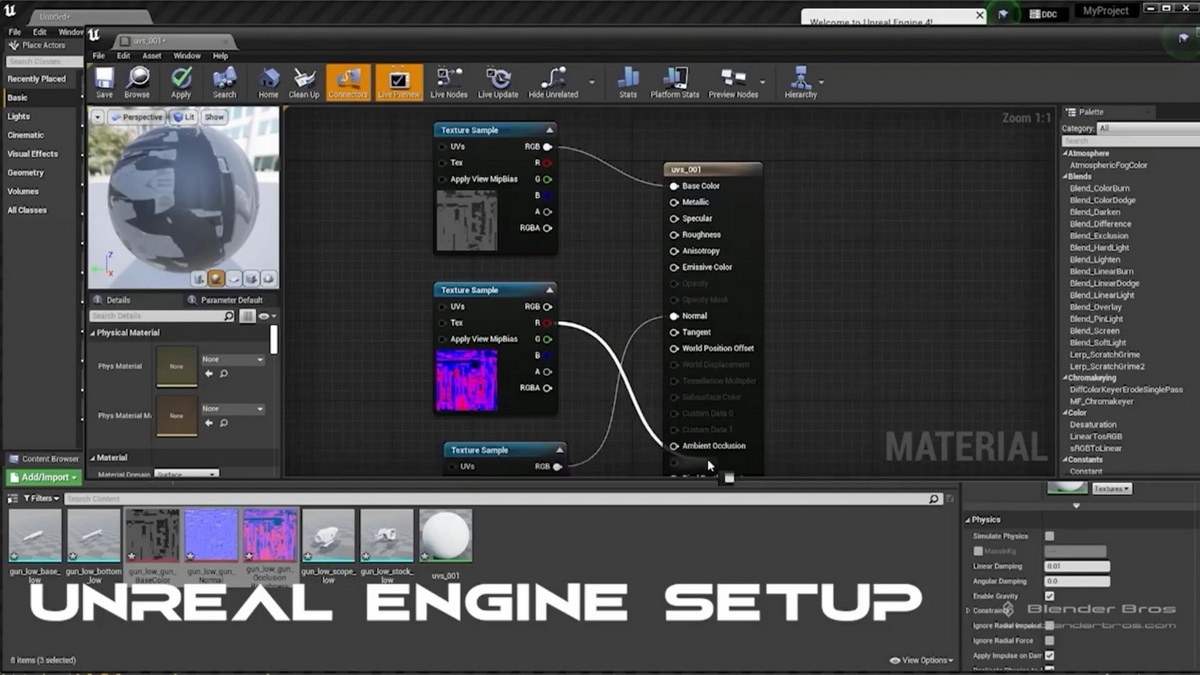Click the Add/Import button
This screenshot has height=675, width=1200.
pos(42,477)
